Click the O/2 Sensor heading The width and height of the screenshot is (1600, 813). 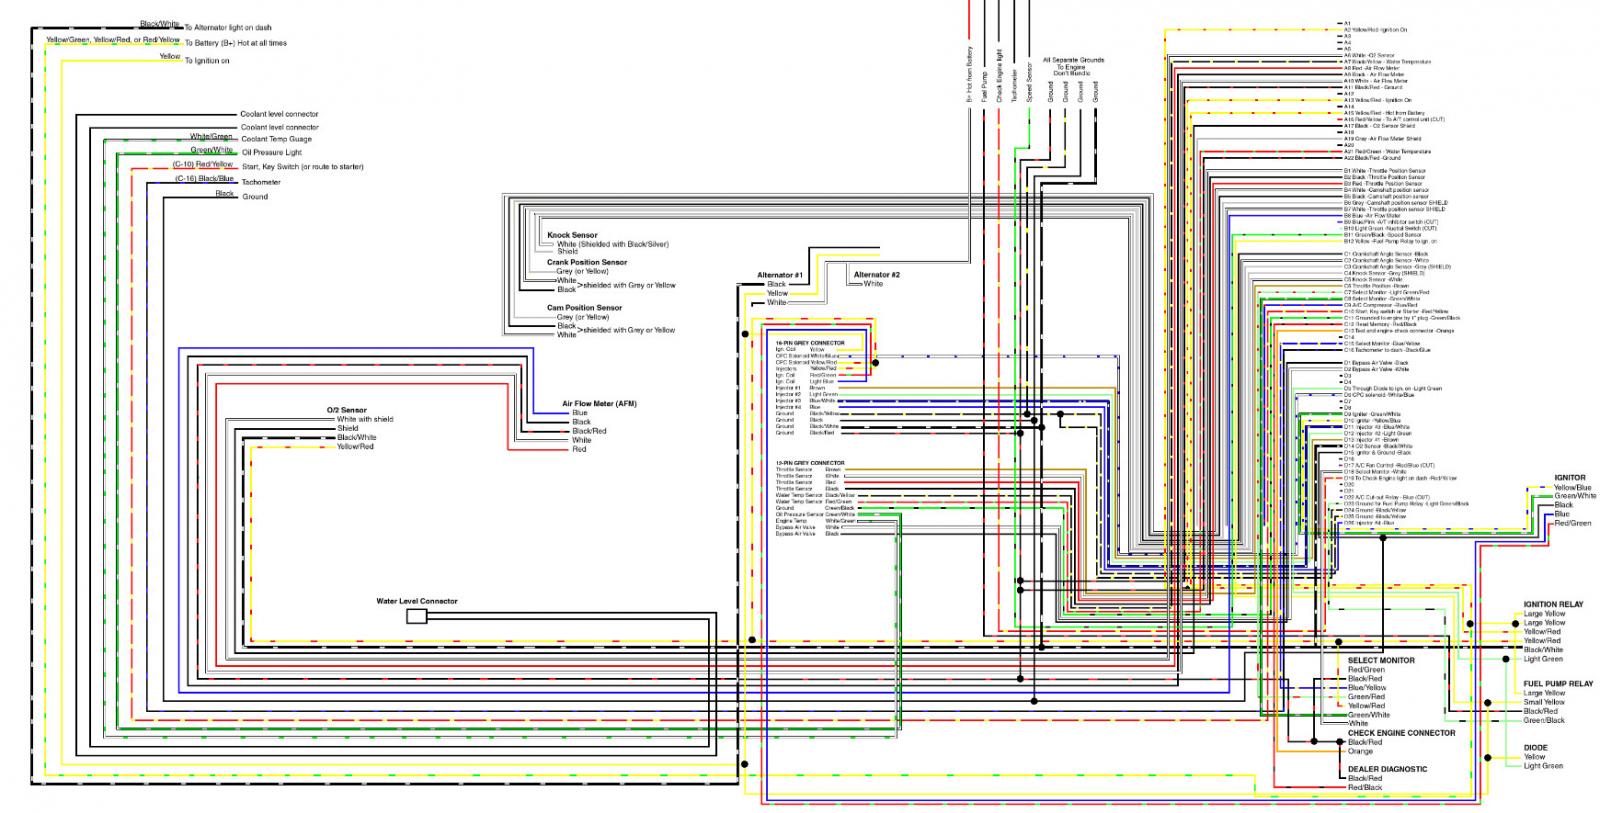point(347,410)
